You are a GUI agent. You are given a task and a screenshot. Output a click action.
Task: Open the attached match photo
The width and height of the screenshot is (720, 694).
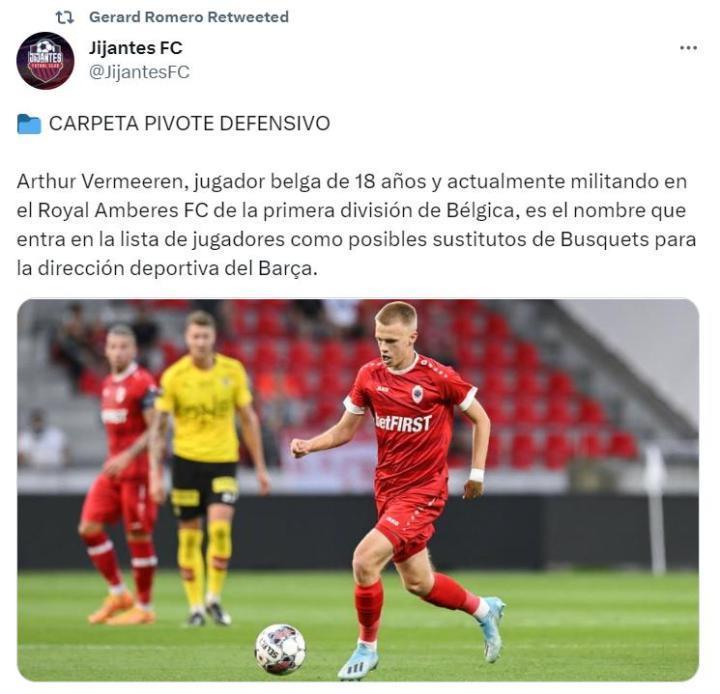pos(358,490)
